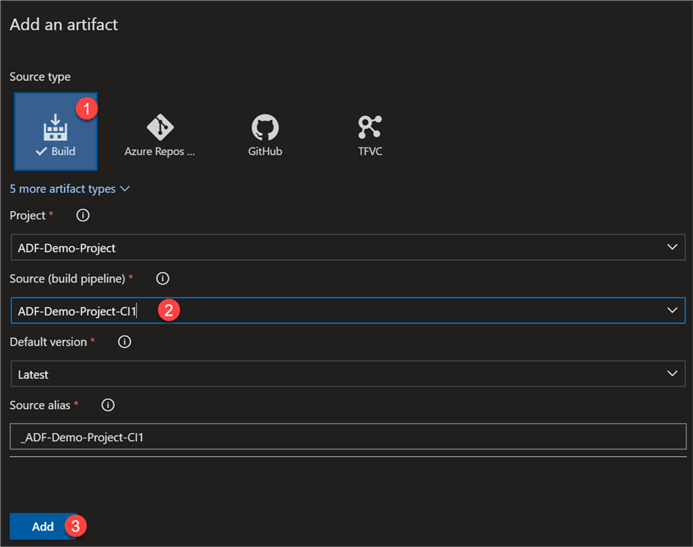693x547 pixels.
Task: Click the info icon next to Default version
Action: tap(125, 342)
